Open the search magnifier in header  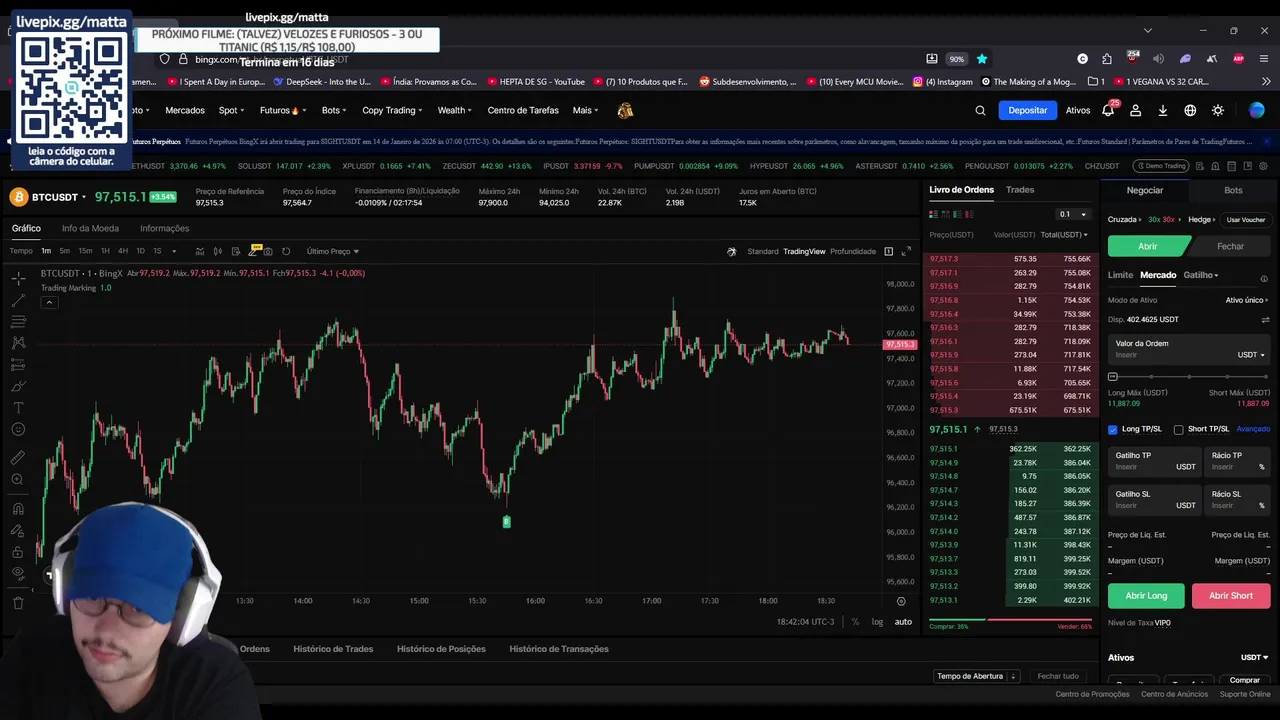(980, 110)
